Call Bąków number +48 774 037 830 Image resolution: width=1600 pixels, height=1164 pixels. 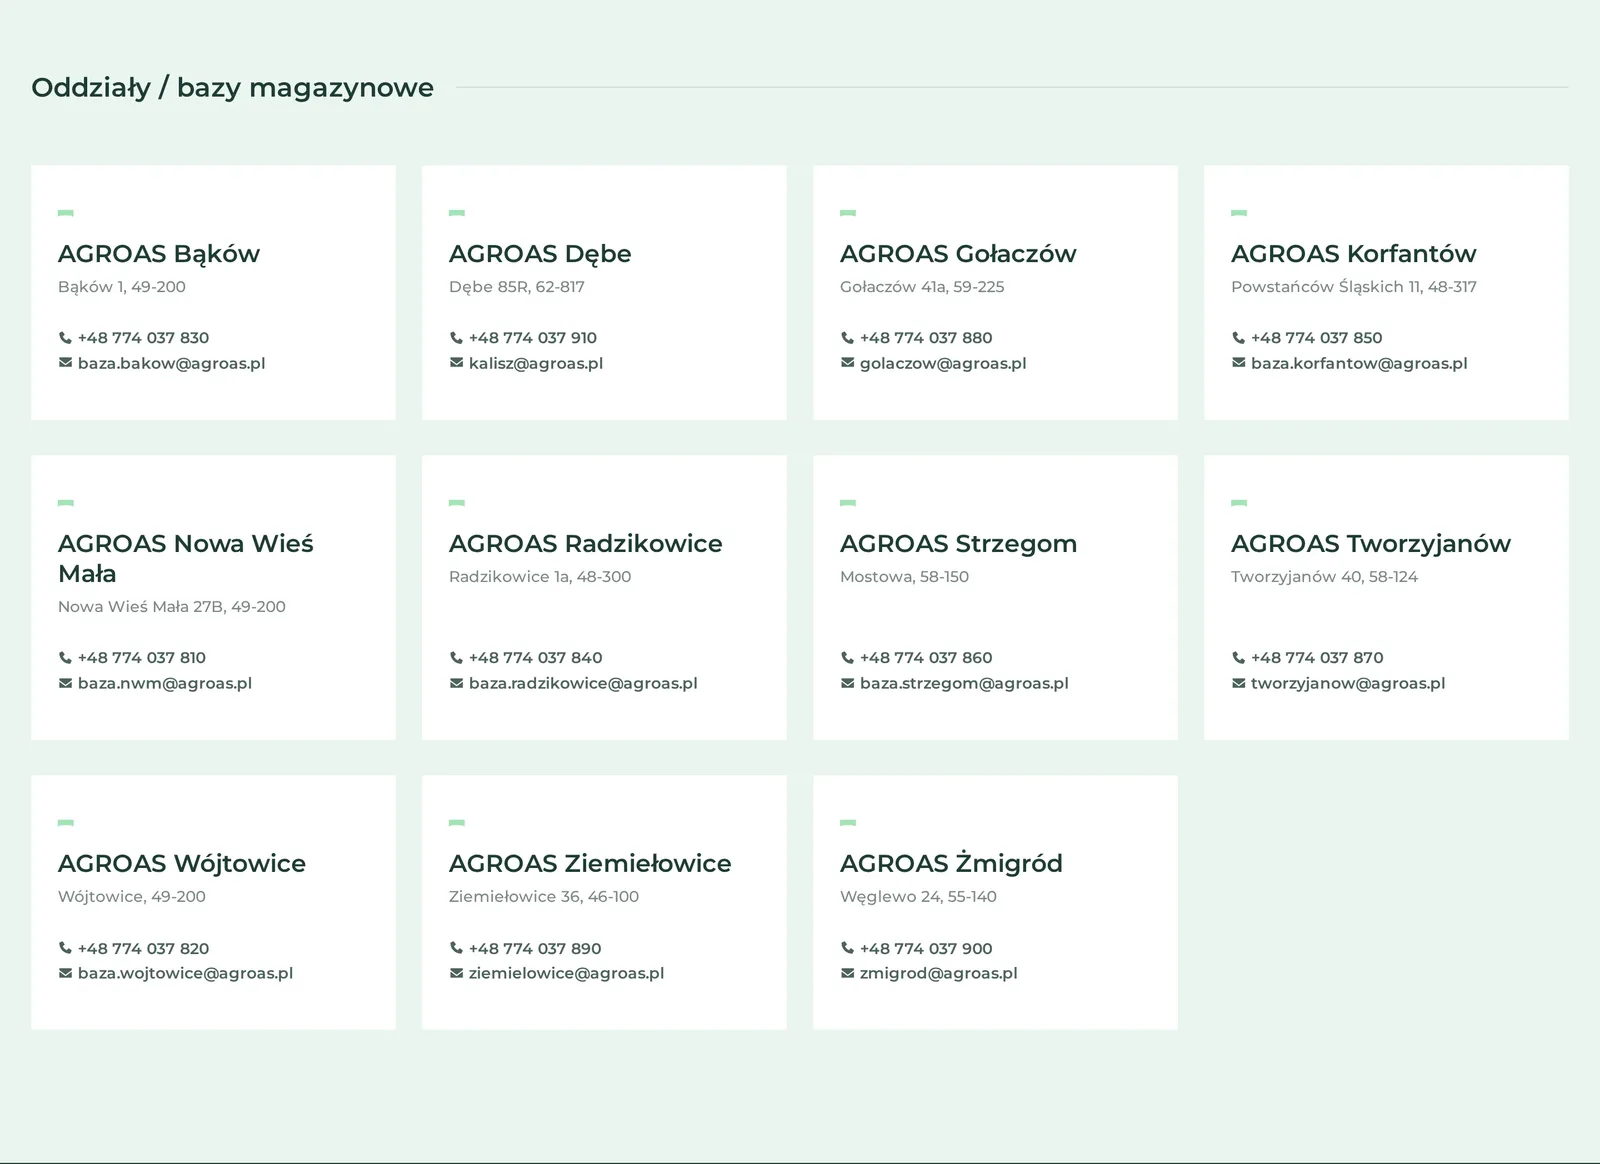coord(143,338)
